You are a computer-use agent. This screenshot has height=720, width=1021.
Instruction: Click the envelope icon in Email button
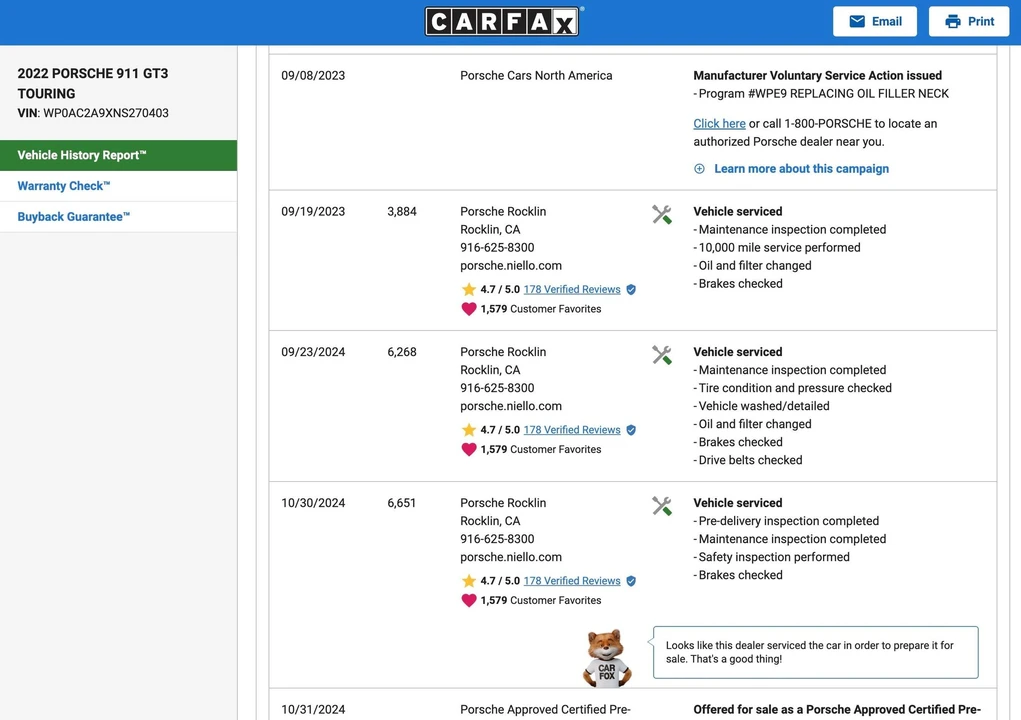pyautogui.click(x=857, y=21)
